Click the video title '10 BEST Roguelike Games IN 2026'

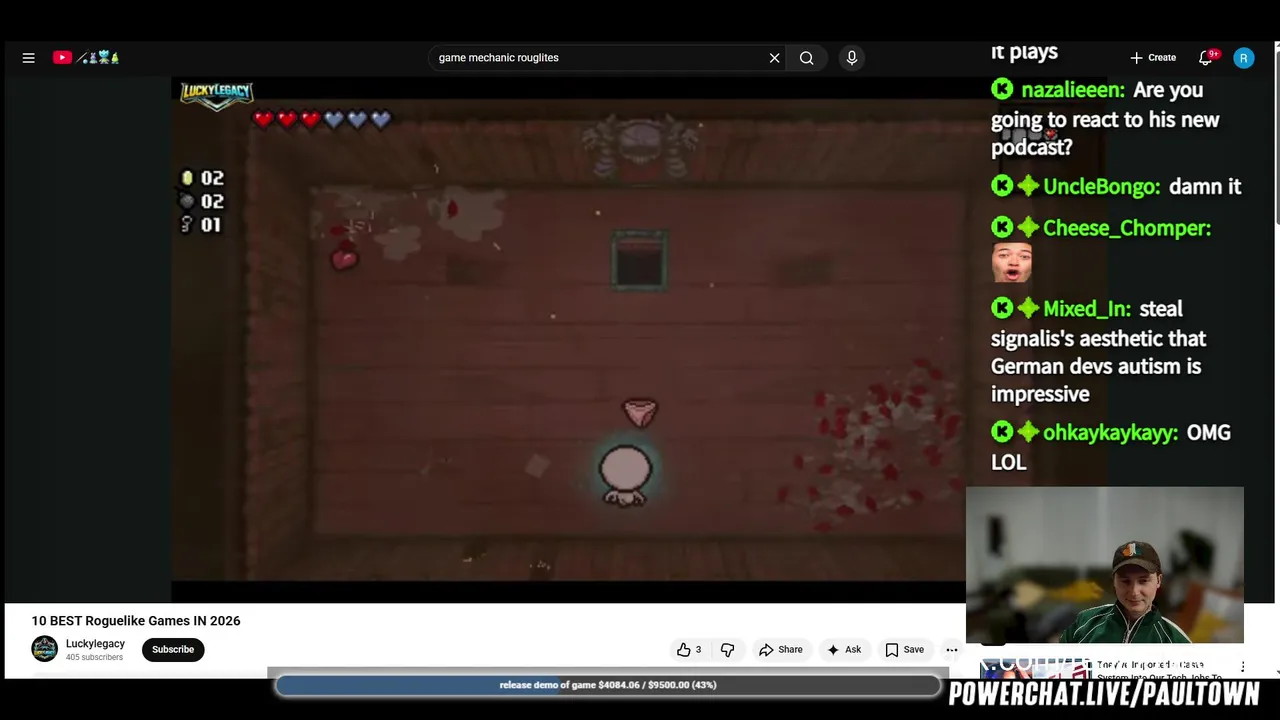pyautogui.click(x=136, y=621)
